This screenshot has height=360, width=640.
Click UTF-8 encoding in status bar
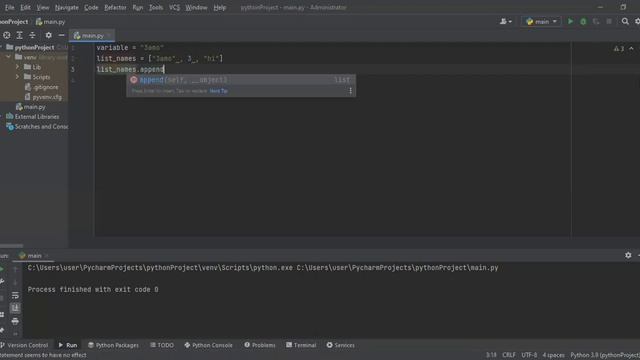coord(529,355)
